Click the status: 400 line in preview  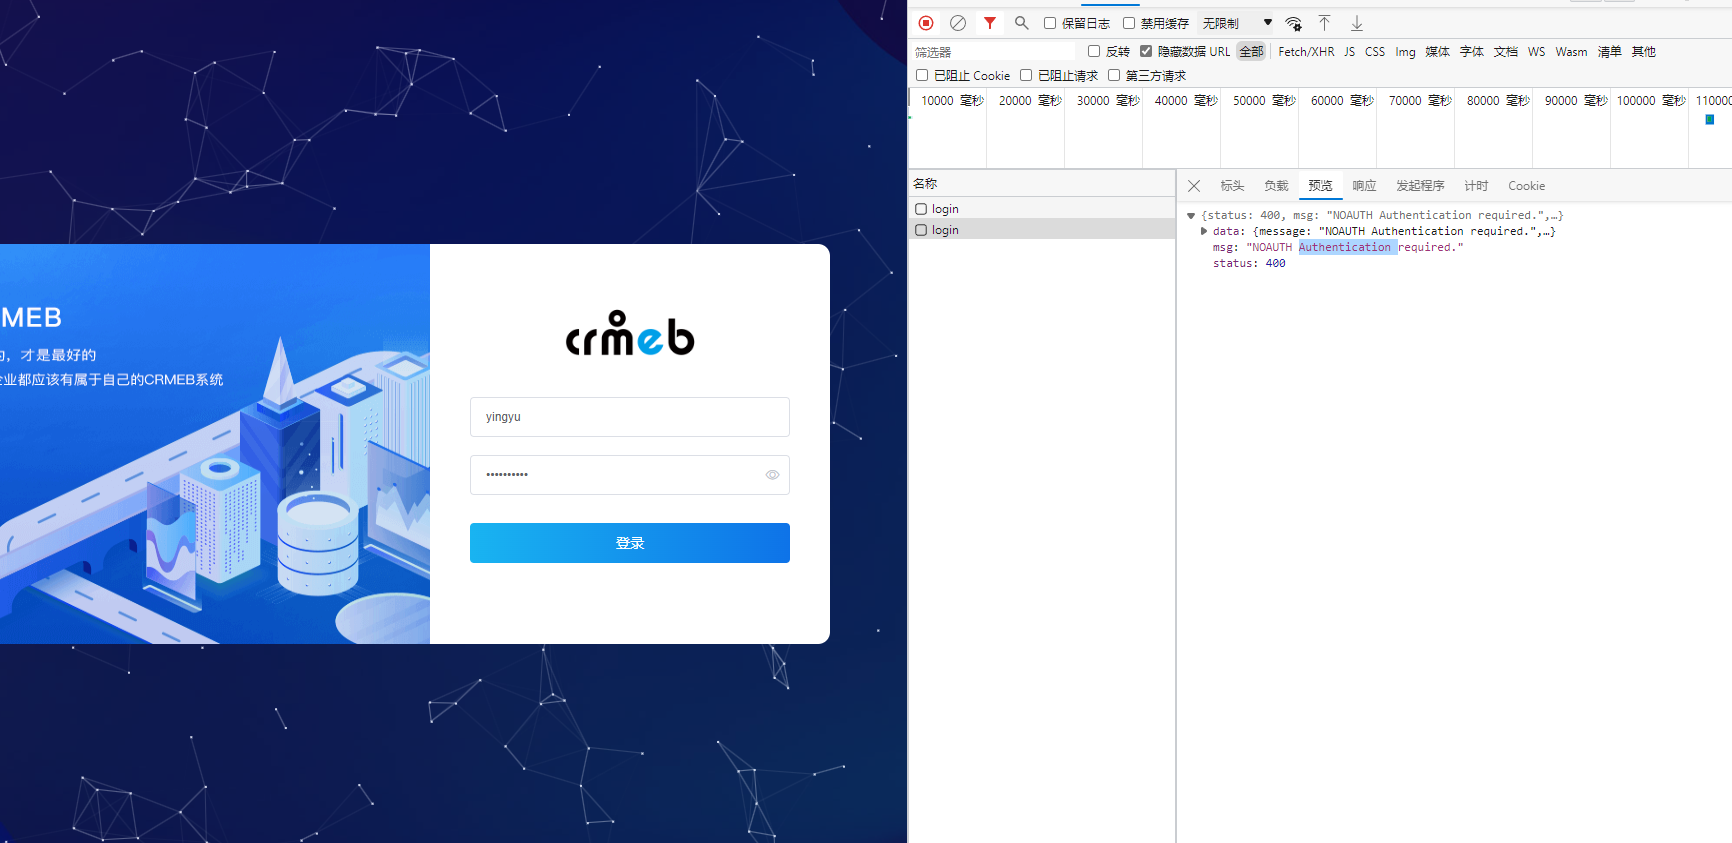[1249, 263]
